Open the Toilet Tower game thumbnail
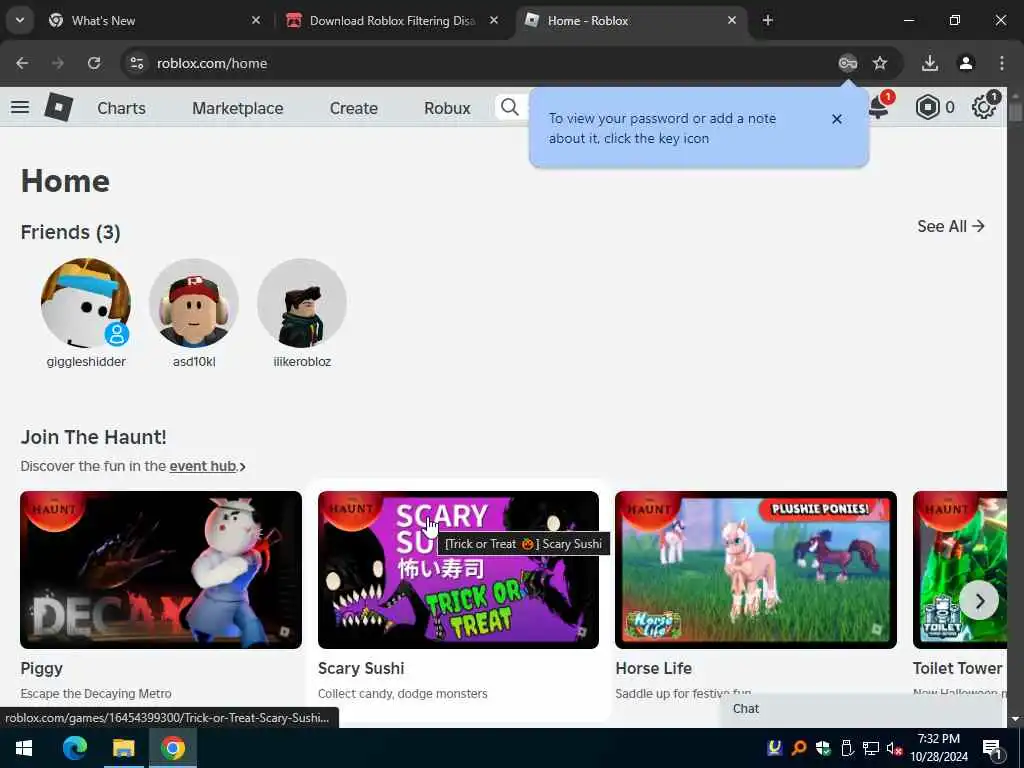This screenshot has height=768, width=1024. point(960,569)
